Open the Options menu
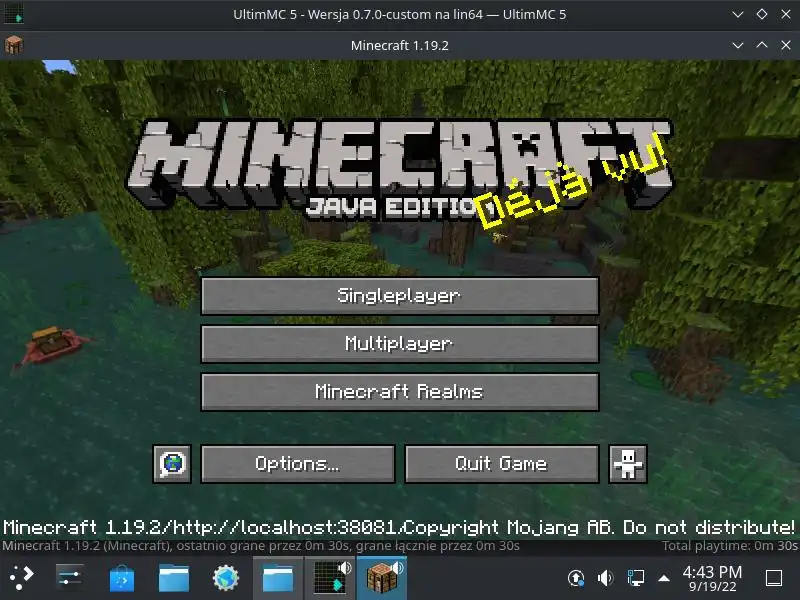This screenshot has height=600, width=800. (298, 464)
